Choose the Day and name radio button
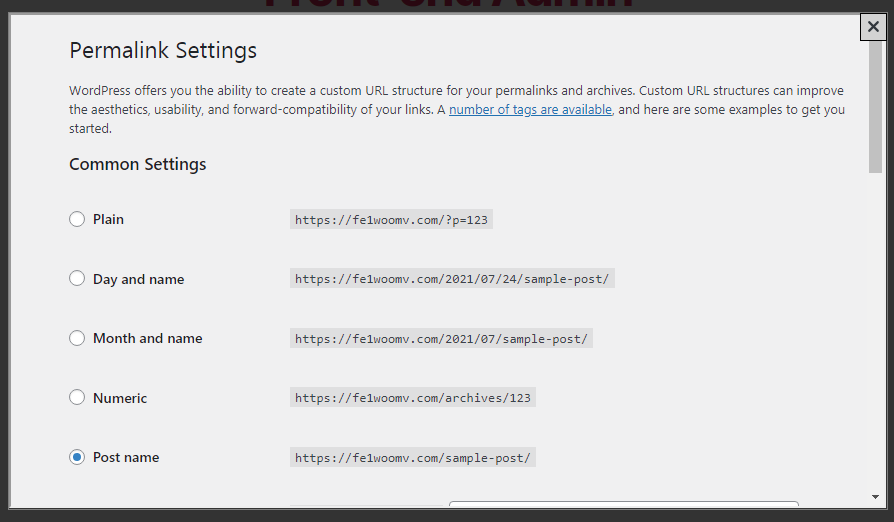The height and width of the screenshot is (522, 894). (x=77, y=279)
